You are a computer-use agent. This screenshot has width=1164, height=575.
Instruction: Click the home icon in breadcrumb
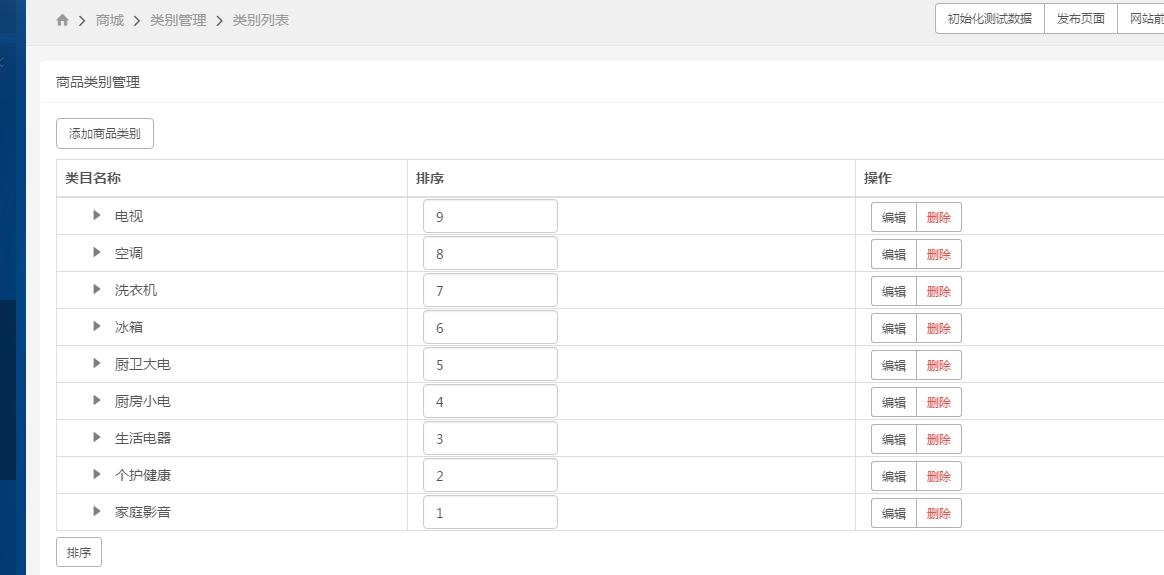[62, 20]
